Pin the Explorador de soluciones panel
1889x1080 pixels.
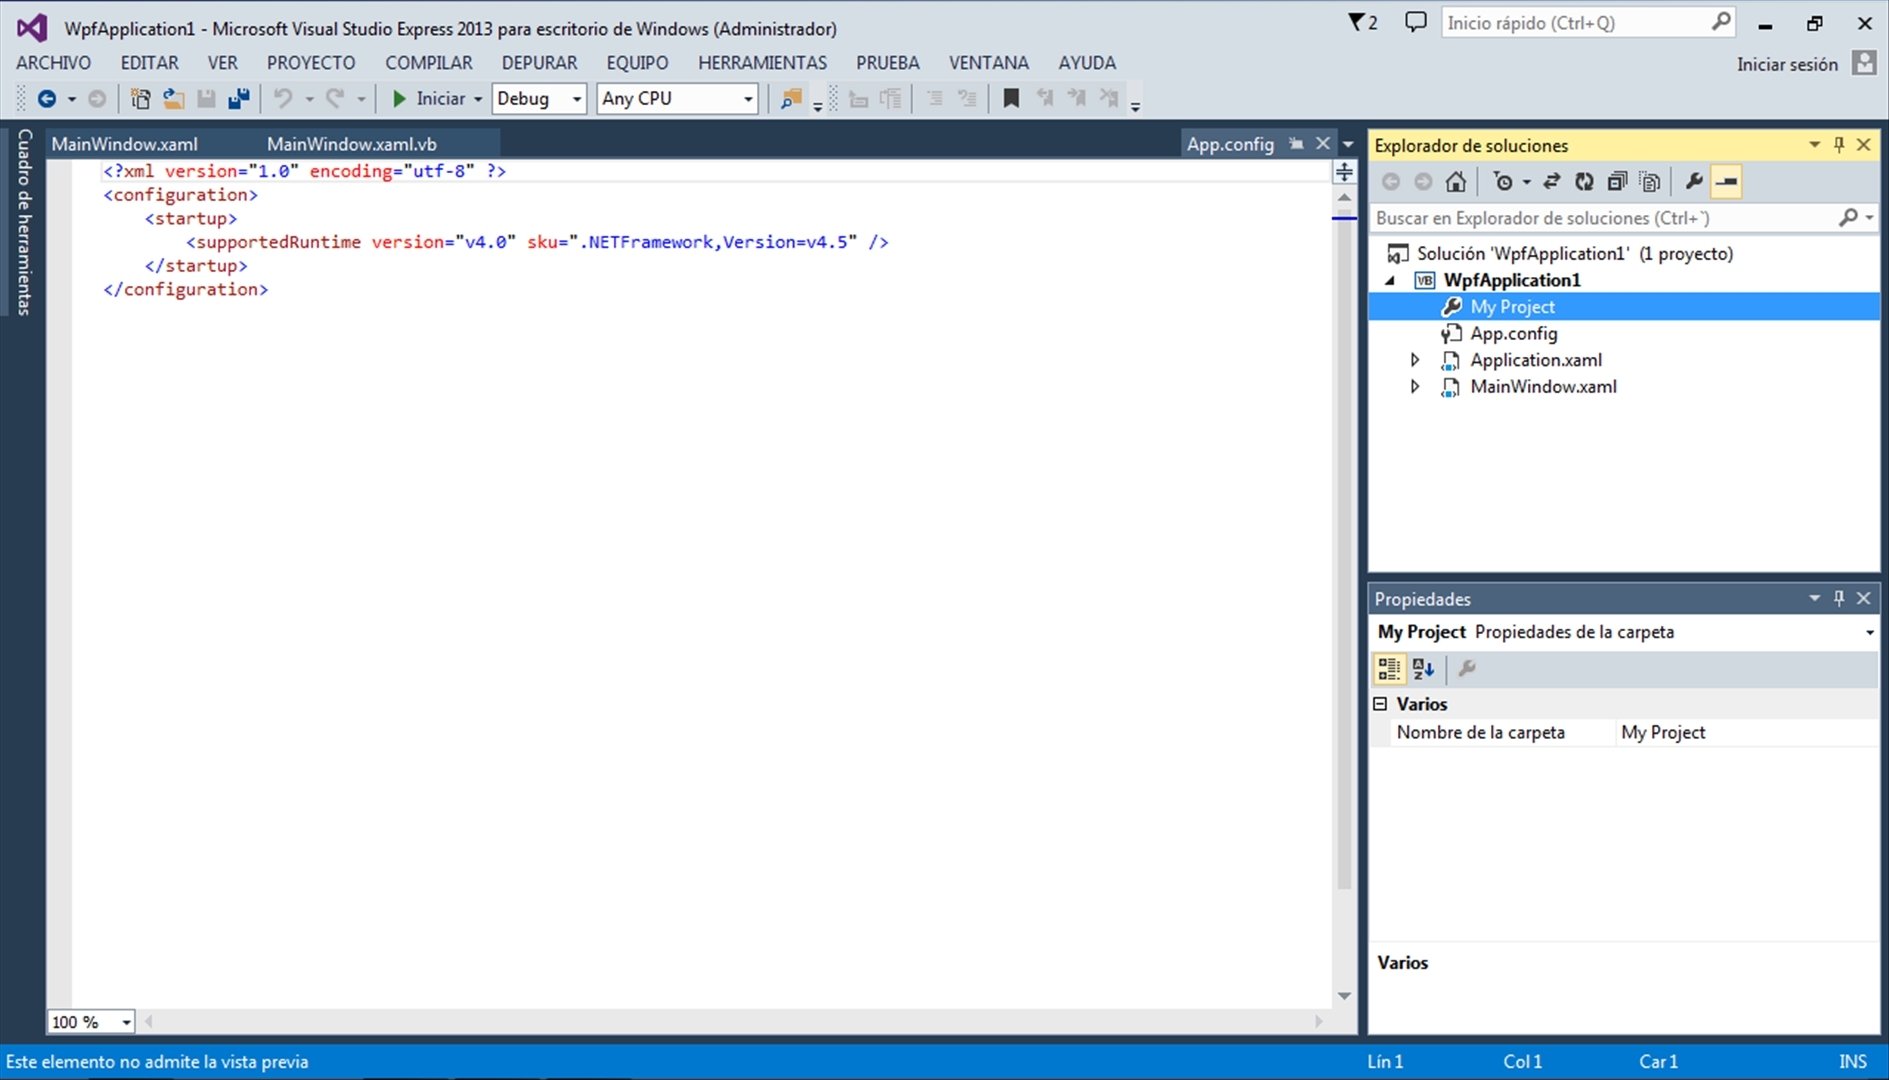[1839, 145]
